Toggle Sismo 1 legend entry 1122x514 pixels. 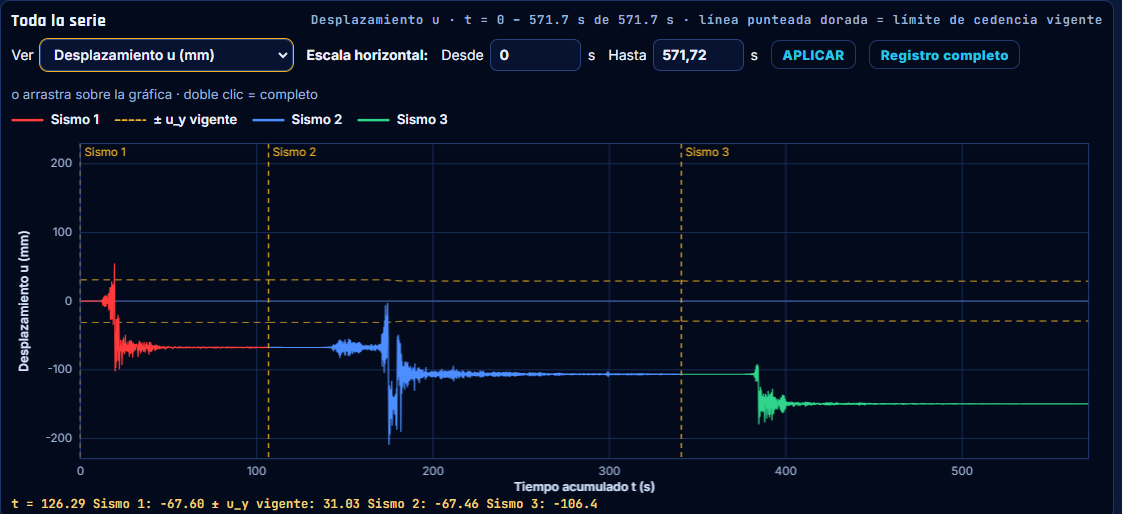click(x=55, y=120)
